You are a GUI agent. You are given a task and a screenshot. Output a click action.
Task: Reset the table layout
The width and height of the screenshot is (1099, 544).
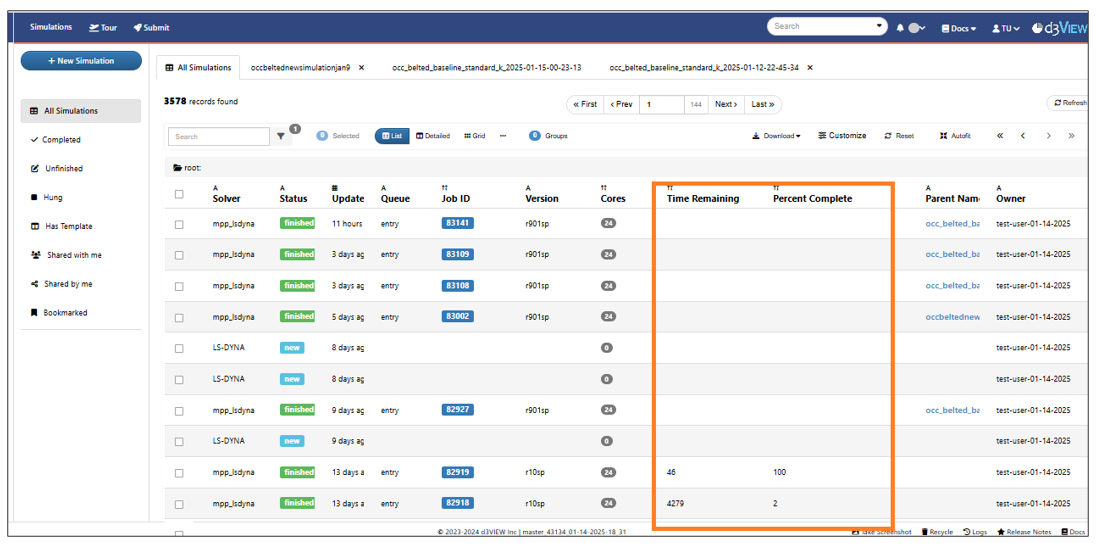pos(899,136)
